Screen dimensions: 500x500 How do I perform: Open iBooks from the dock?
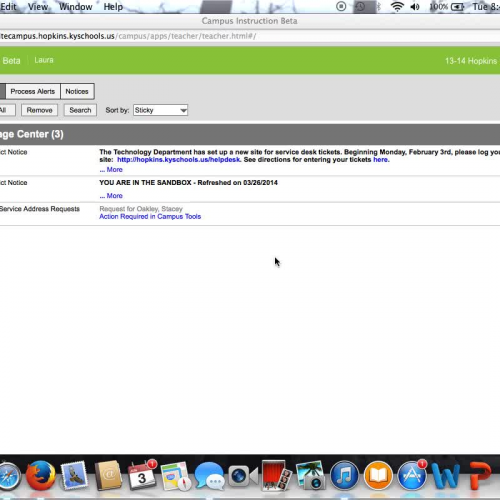[378, 476]
